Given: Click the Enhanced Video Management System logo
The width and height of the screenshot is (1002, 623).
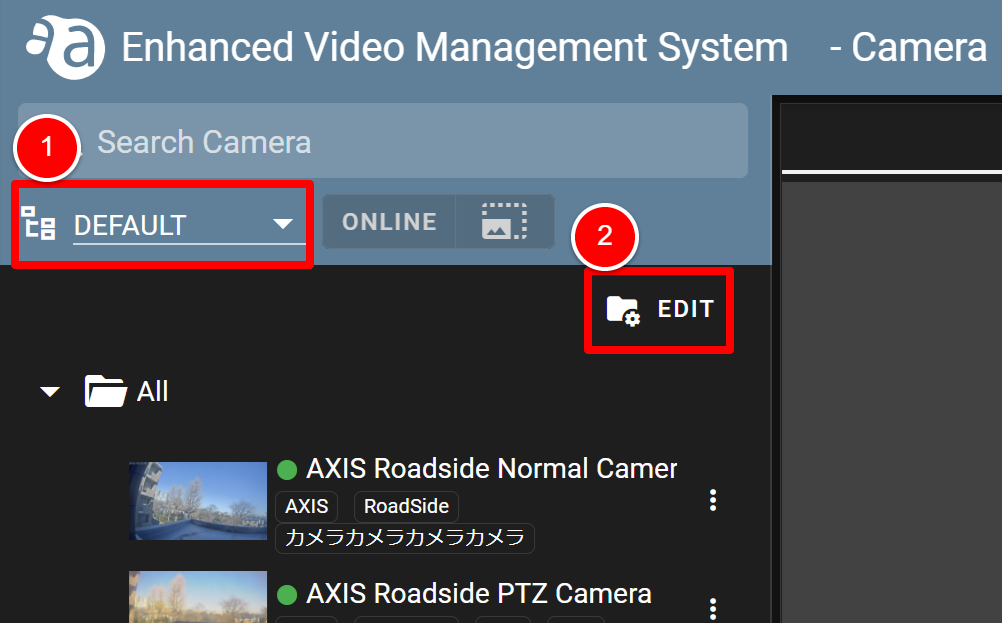Looking at the screenshot, I should 65,47.
